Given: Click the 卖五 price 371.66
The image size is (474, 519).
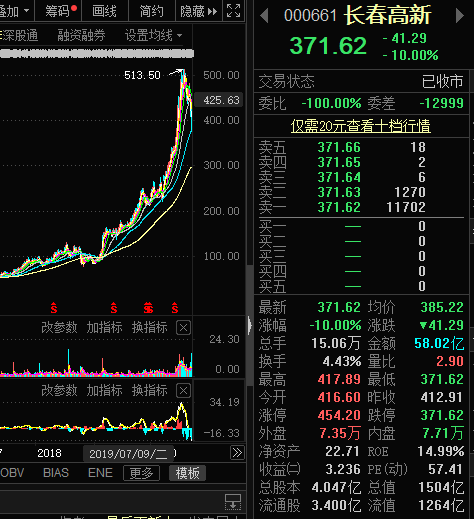Looking at the screenshot, I should pos(339,147).
